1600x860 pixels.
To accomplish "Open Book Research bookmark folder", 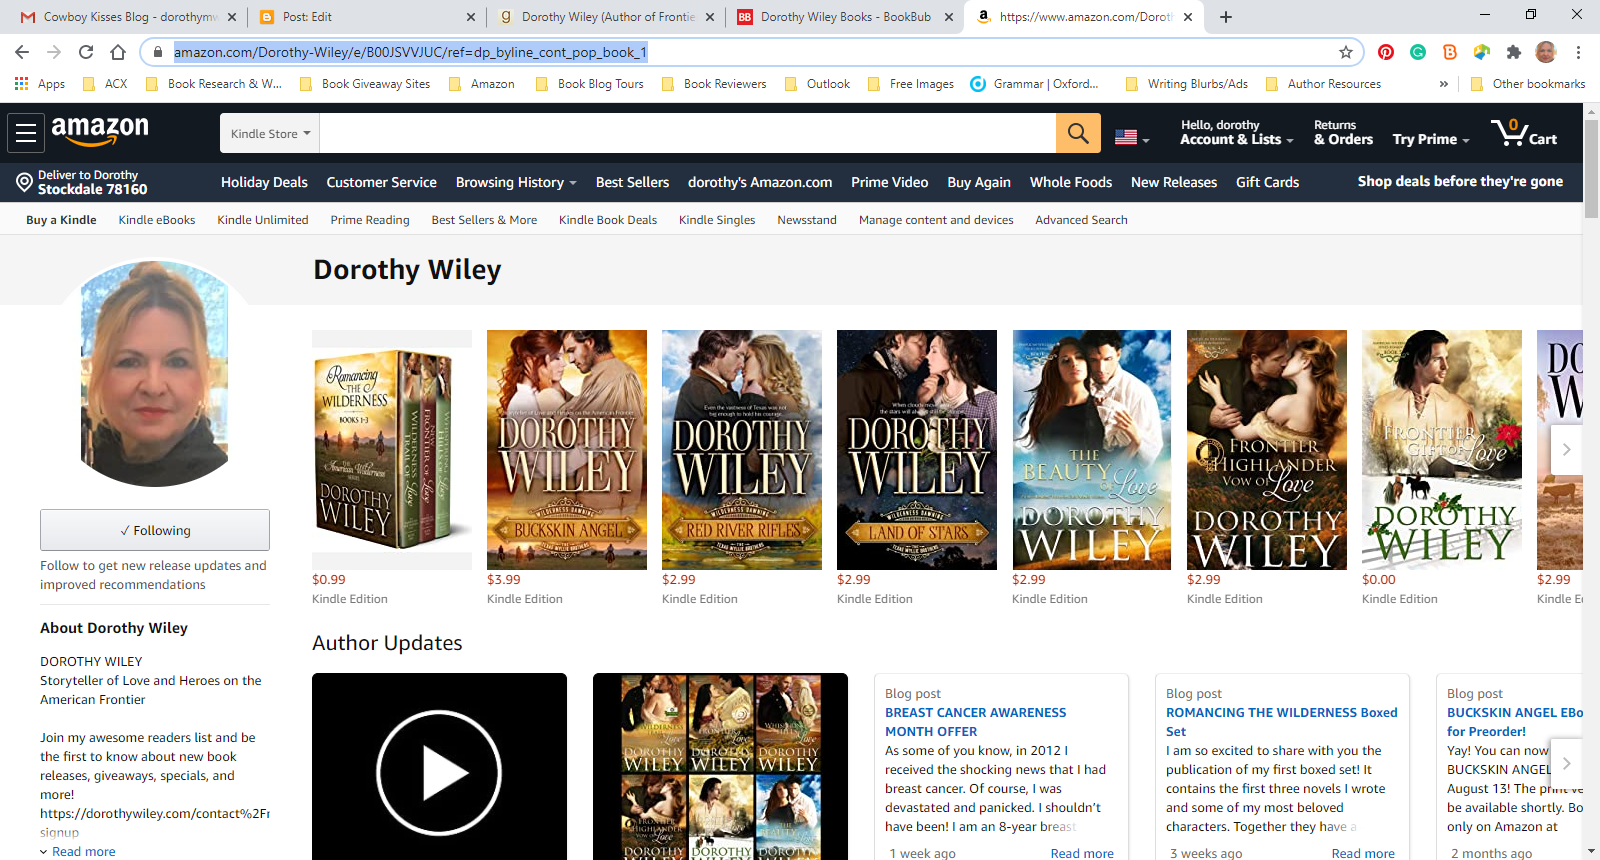I will (x=214, y=84).
